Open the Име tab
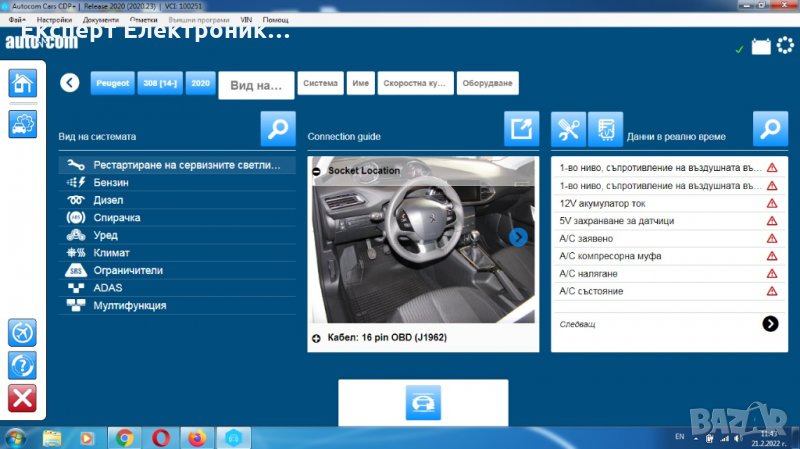Screen dimensions: 800x449 pyautogui.click(x=360, y=83)
